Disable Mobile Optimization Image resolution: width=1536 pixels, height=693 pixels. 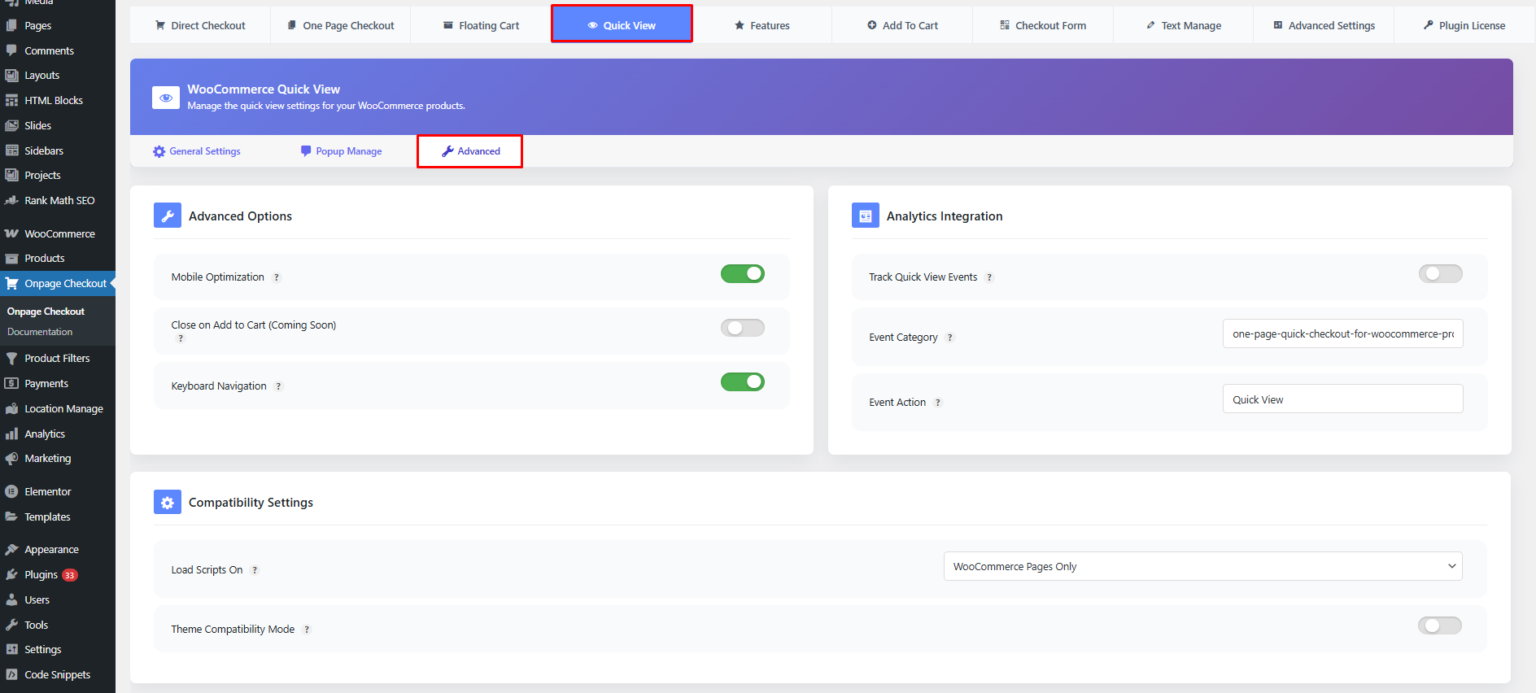pyautogui.click(x=742, y=272)
